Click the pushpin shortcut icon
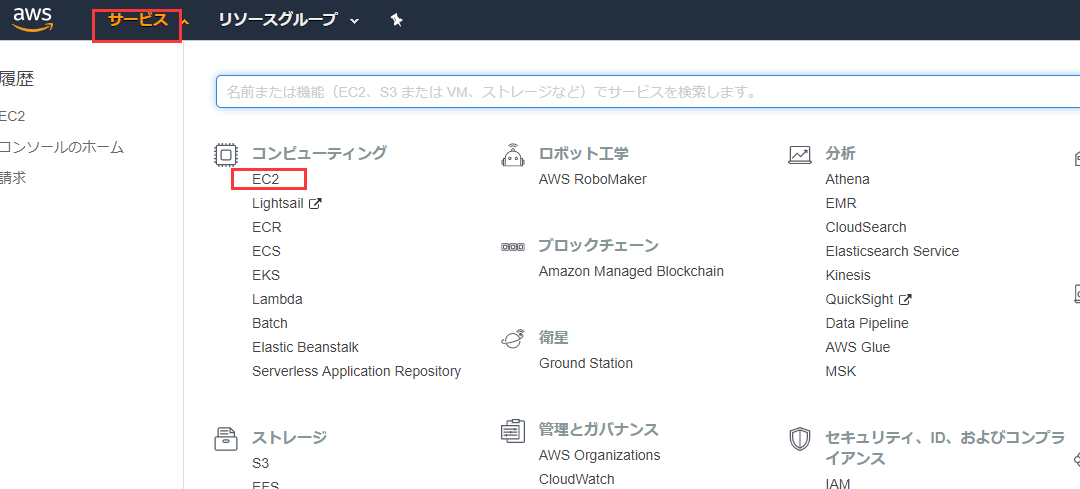The image size is (1080, 489). pos(396,20)
